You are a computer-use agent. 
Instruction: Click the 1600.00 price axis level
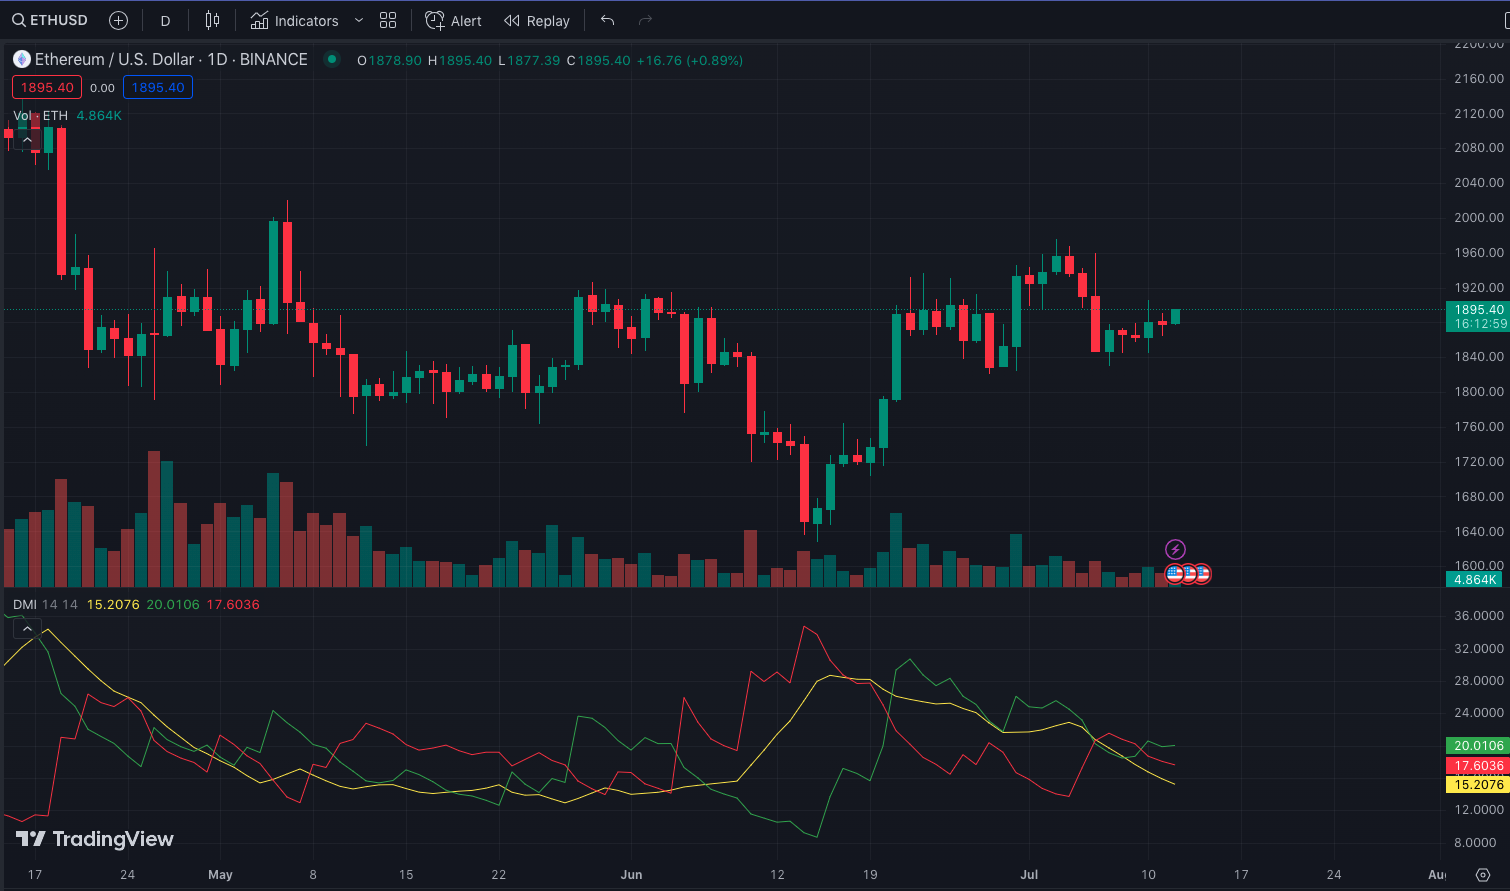click(1479, 565)
